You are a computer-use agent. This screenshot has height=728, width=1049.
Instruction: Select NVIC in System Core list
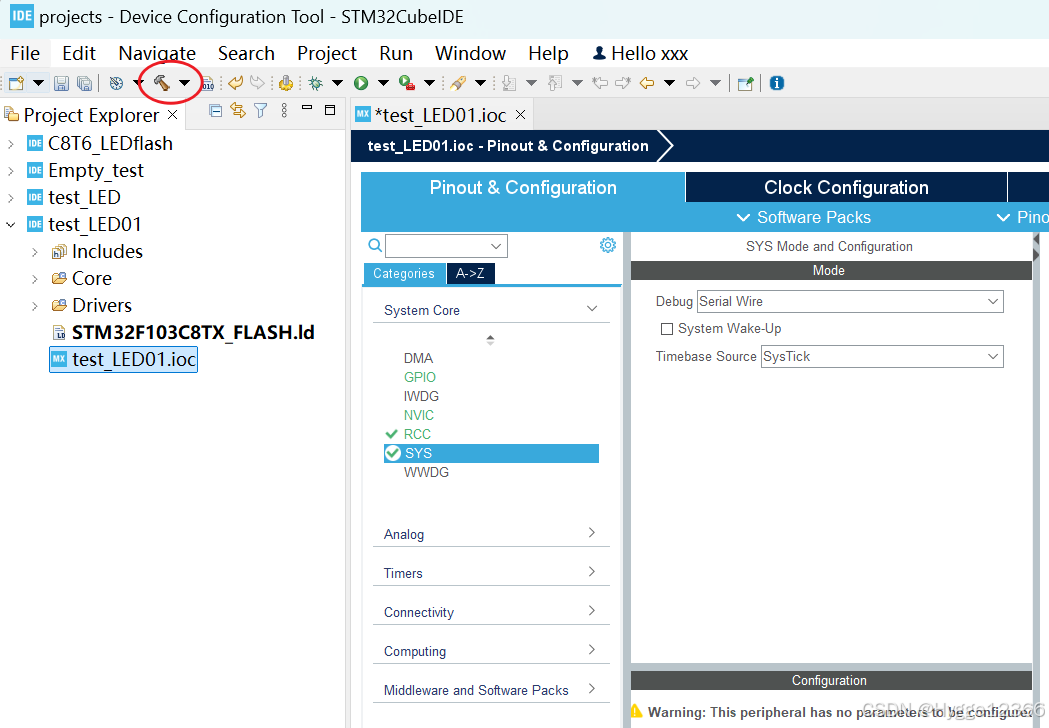[x=419, y=416]
